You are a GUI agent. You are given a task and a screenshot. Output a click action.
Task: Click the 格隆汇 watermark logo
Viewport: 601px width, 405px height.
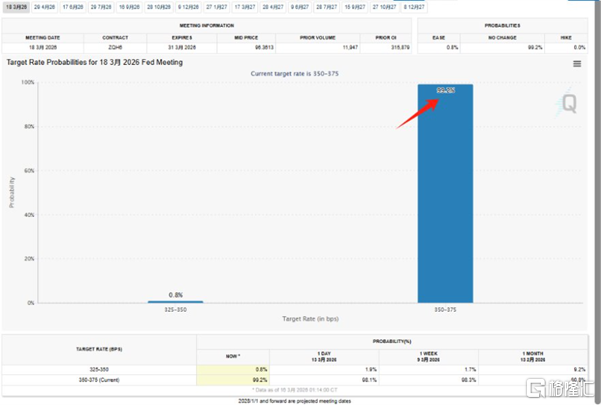pos(560,387)
